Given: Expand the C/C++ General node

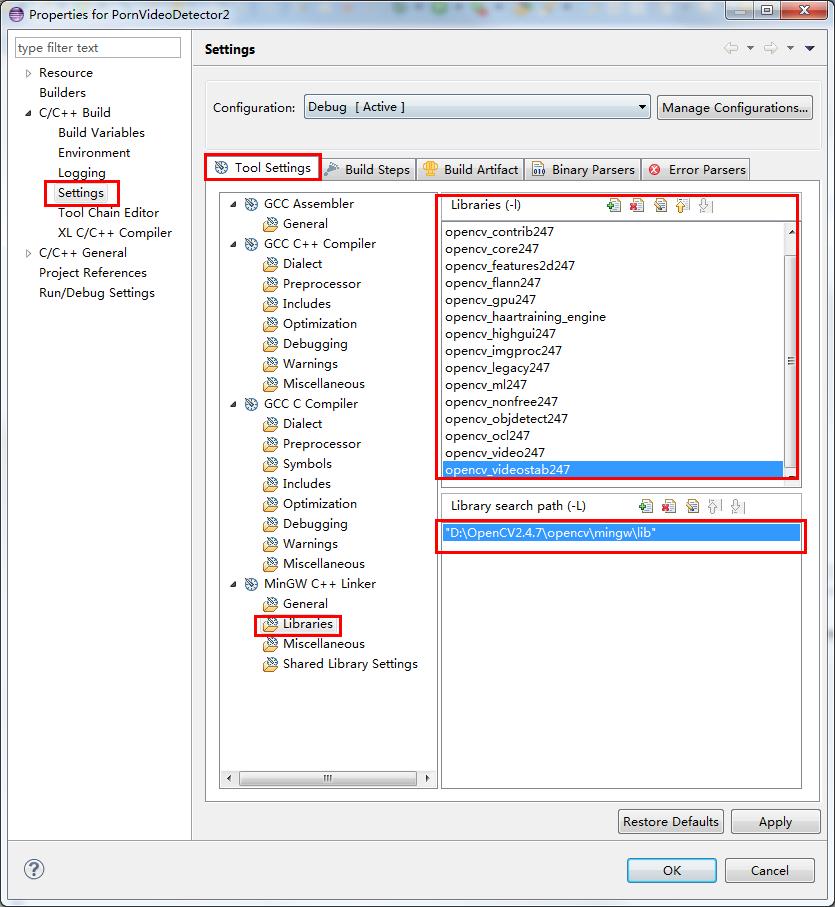Looking at the screenshot, I should 28,253.
